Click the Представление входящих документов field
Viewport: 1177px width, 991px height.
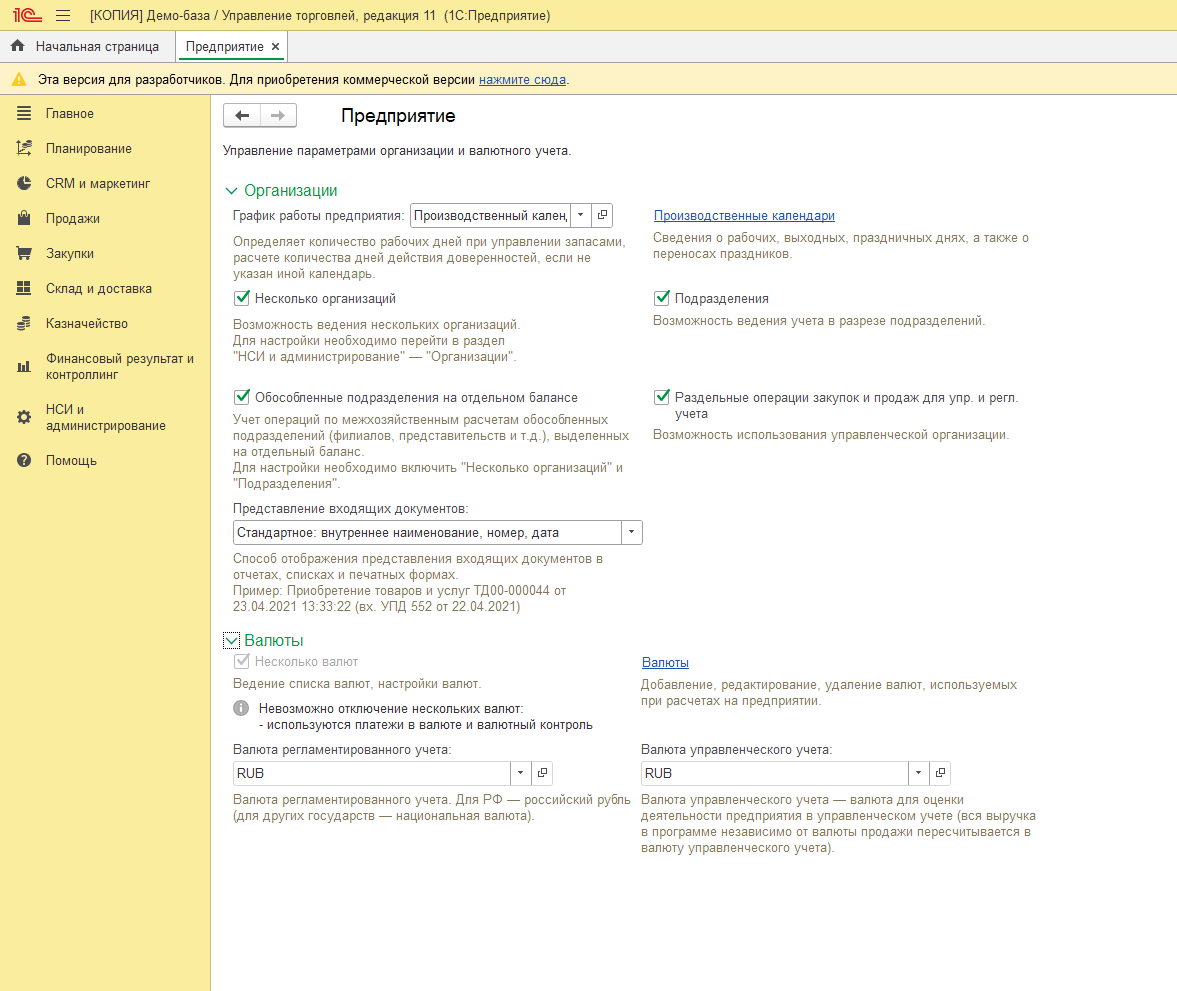click(428, 532)
